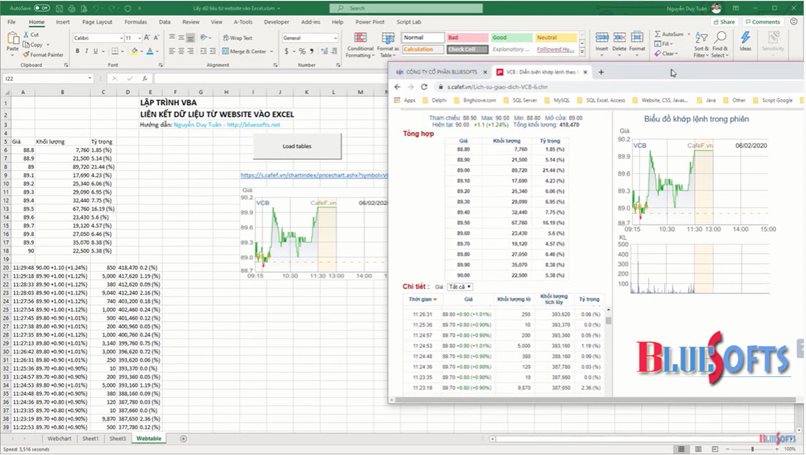Screen dimensions: 806x455
Task: Open the Developer ribbon tab
Action: (x=277, y=22)
